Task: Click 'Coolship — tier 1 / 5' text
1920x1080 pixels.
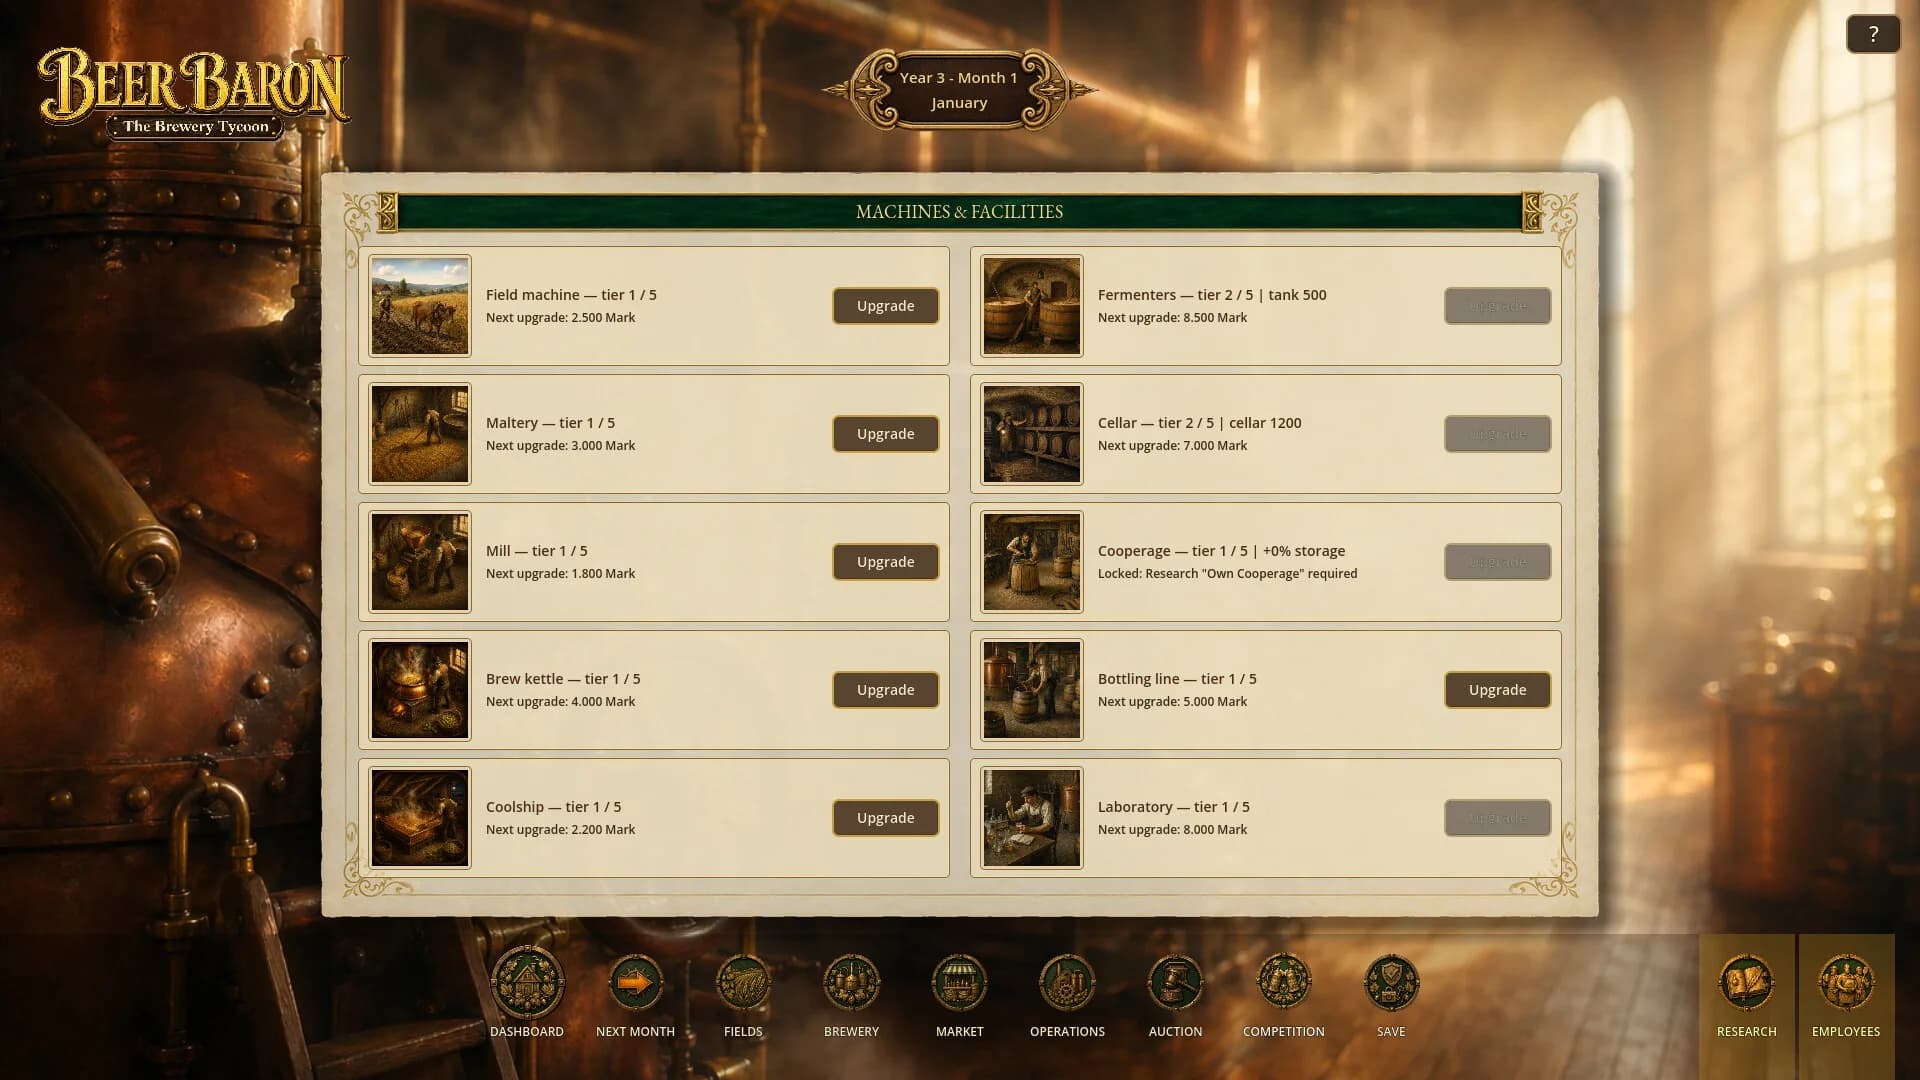Action: point(553,807)
